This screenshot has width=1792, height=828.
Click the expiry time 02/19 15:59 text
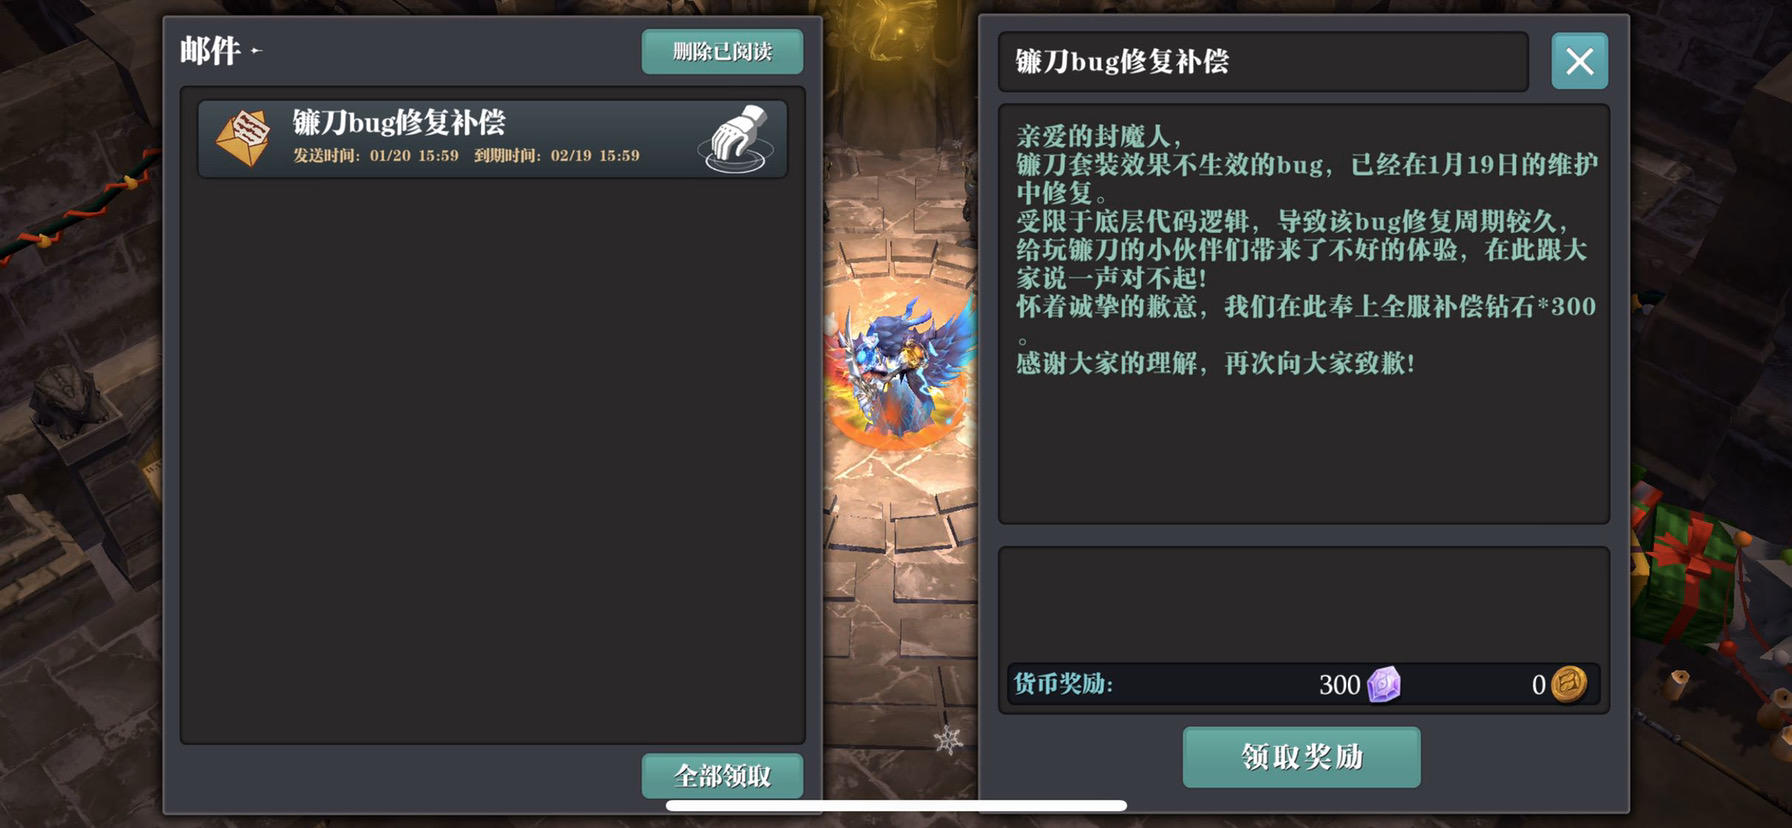click(x=595, y=156)
